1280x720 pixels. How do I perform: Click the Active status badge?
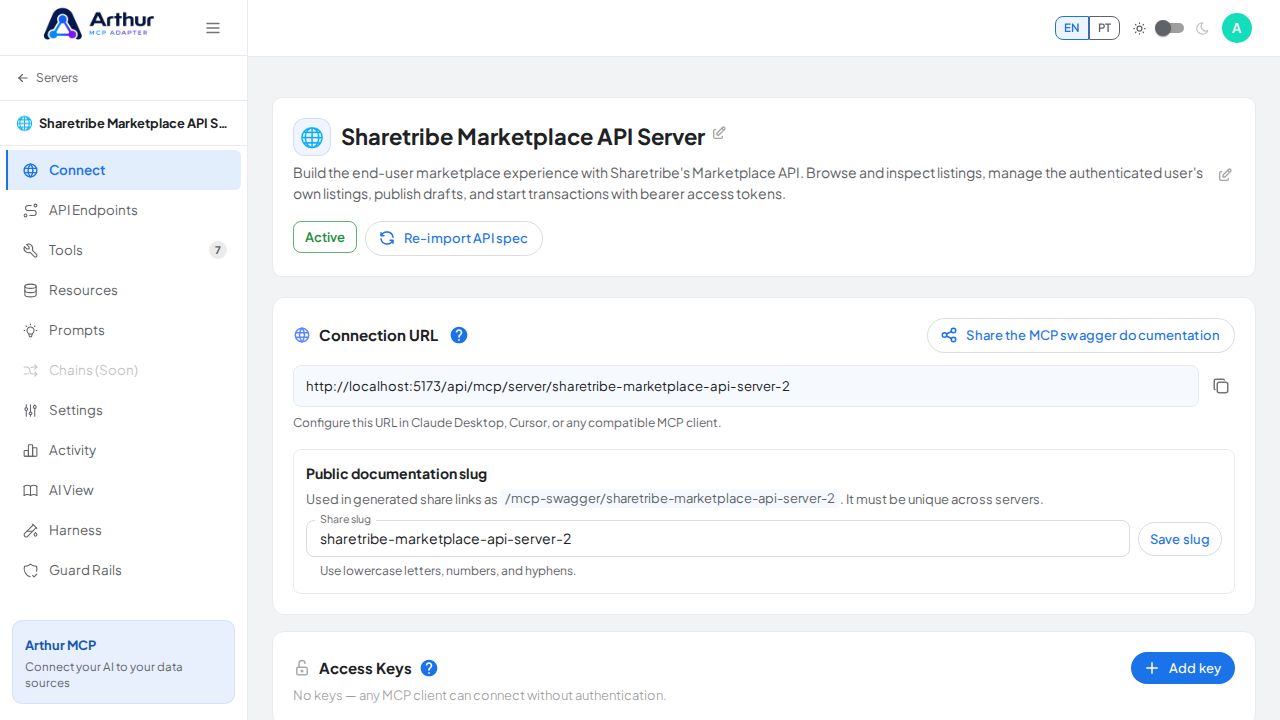coord(325,237)
